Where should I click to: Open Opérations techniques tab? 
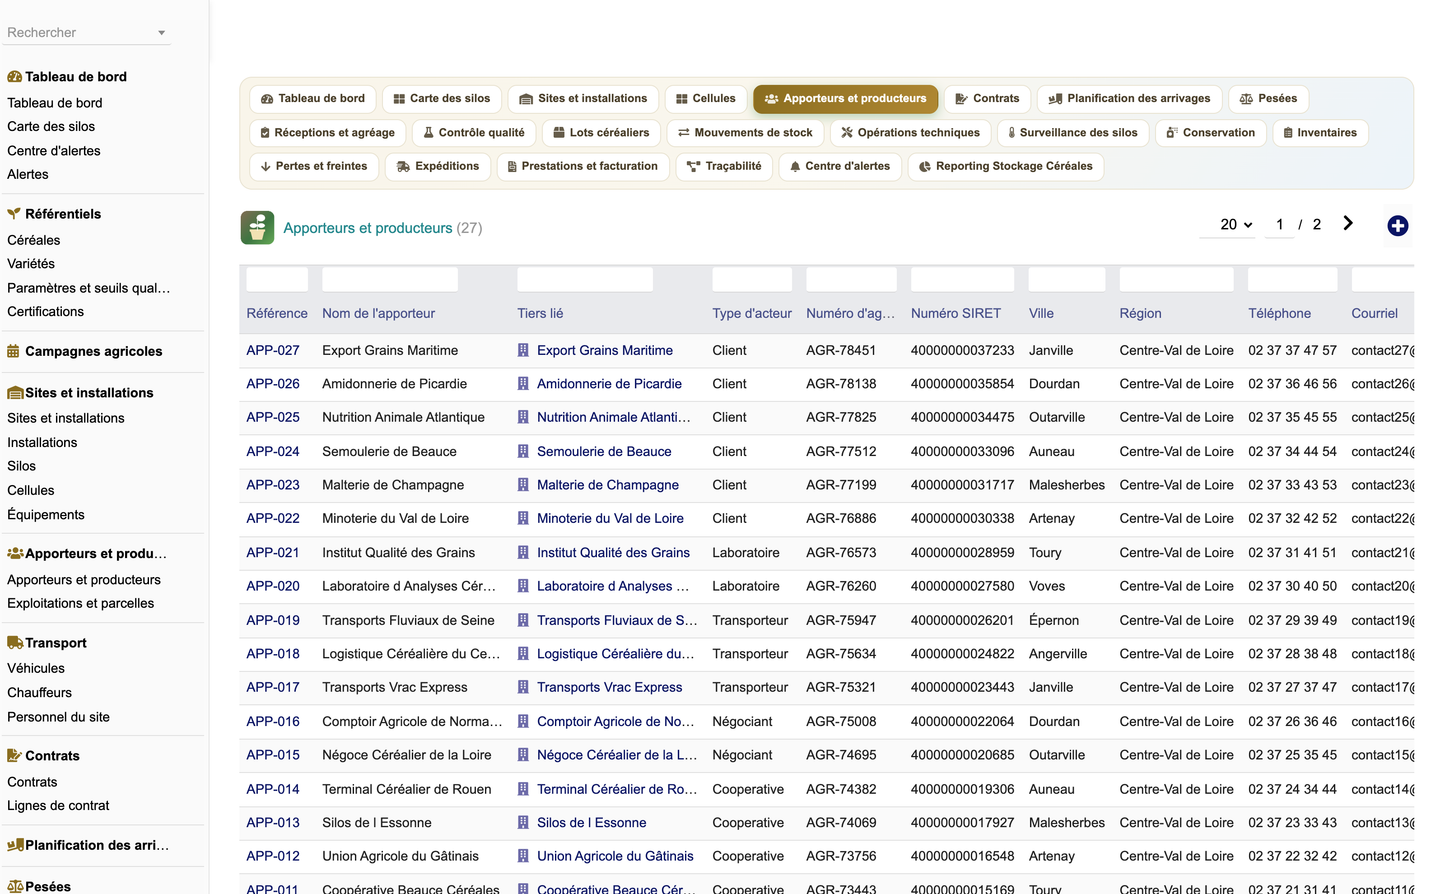pyautogui.click(x=910, y=133)
